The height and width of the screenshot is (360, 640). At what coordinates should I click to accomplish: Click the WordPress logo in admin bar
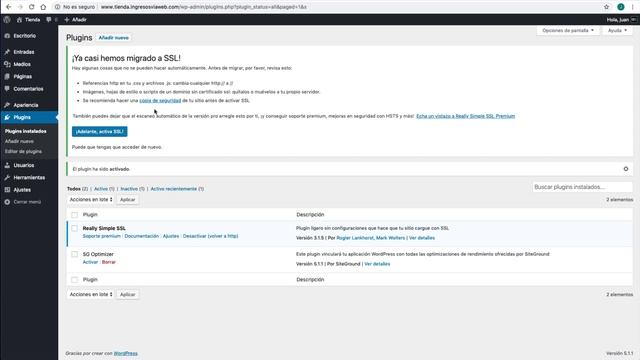coord(7,20)
